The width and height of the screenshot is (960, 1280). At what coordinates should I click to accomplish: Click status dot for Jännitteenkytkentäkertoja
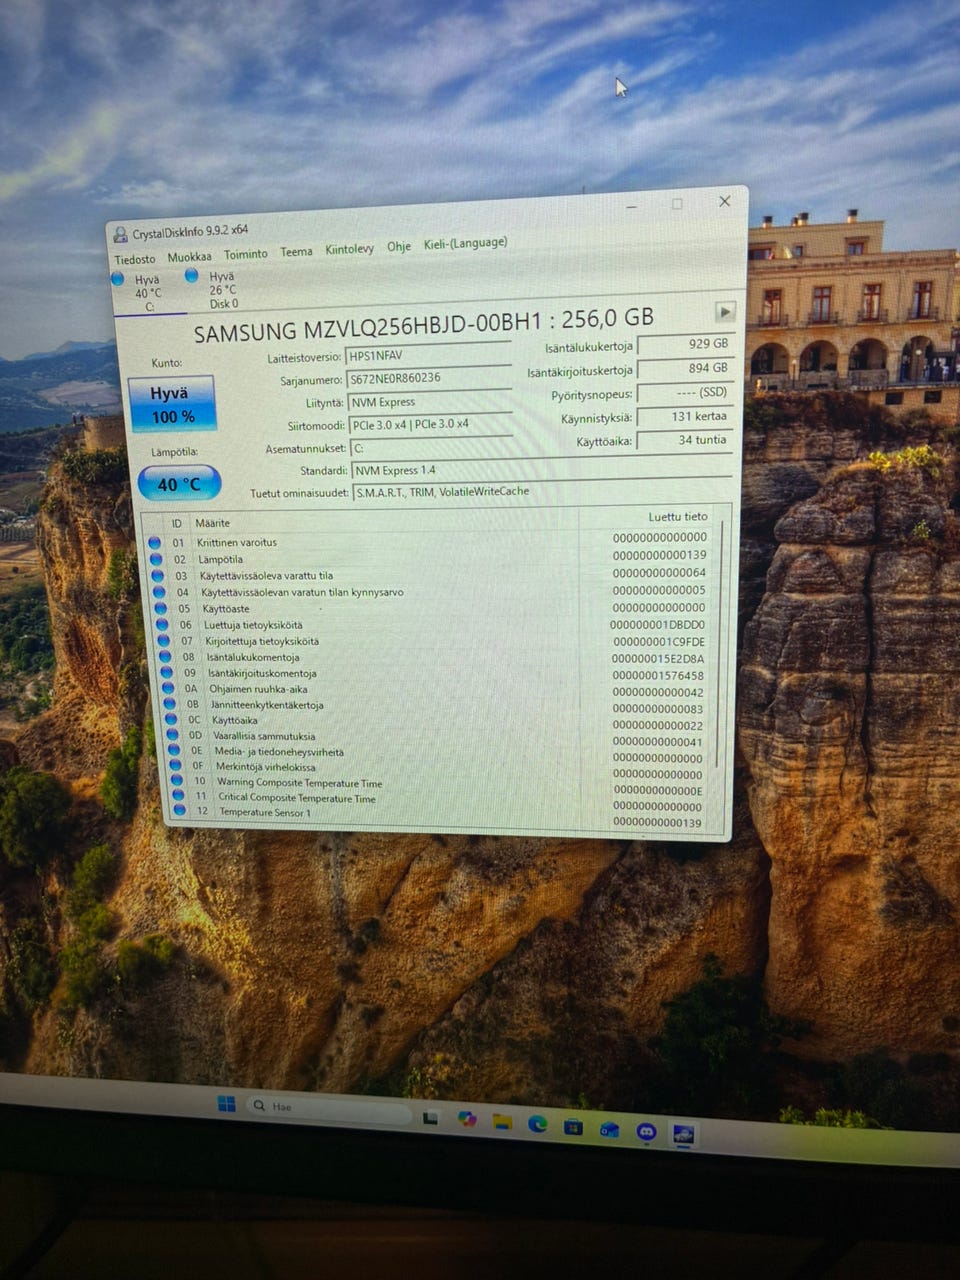tap(169, 704)
